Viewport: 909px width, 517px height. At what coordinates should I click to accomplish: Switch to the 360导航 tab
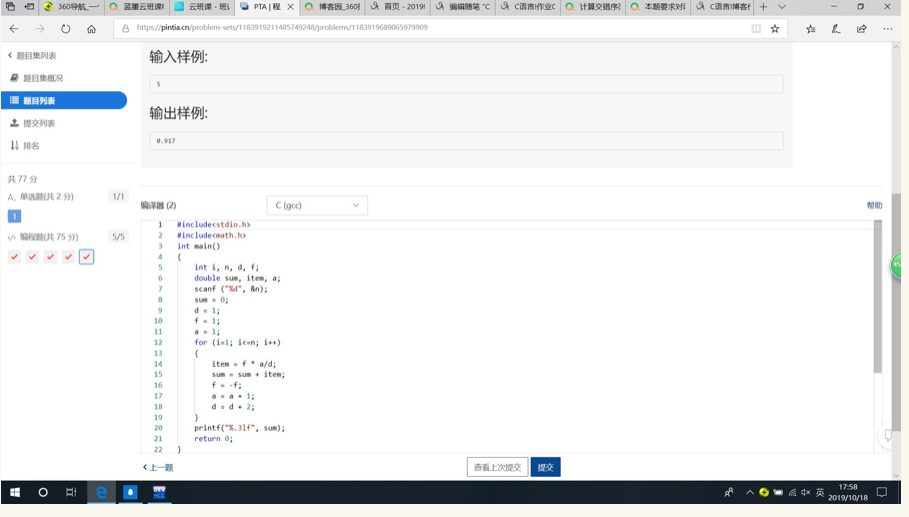72,6
